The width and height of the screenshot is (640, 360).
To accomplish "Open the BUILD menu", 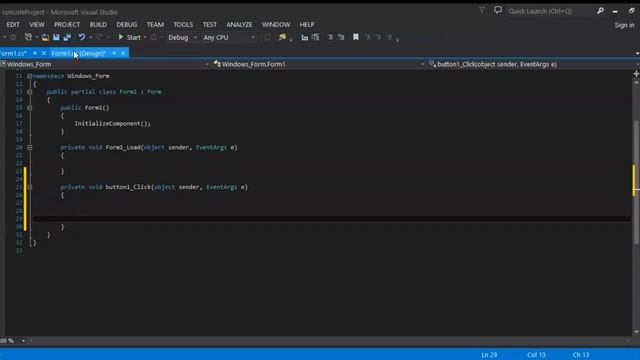I will [x=98, y=24].
